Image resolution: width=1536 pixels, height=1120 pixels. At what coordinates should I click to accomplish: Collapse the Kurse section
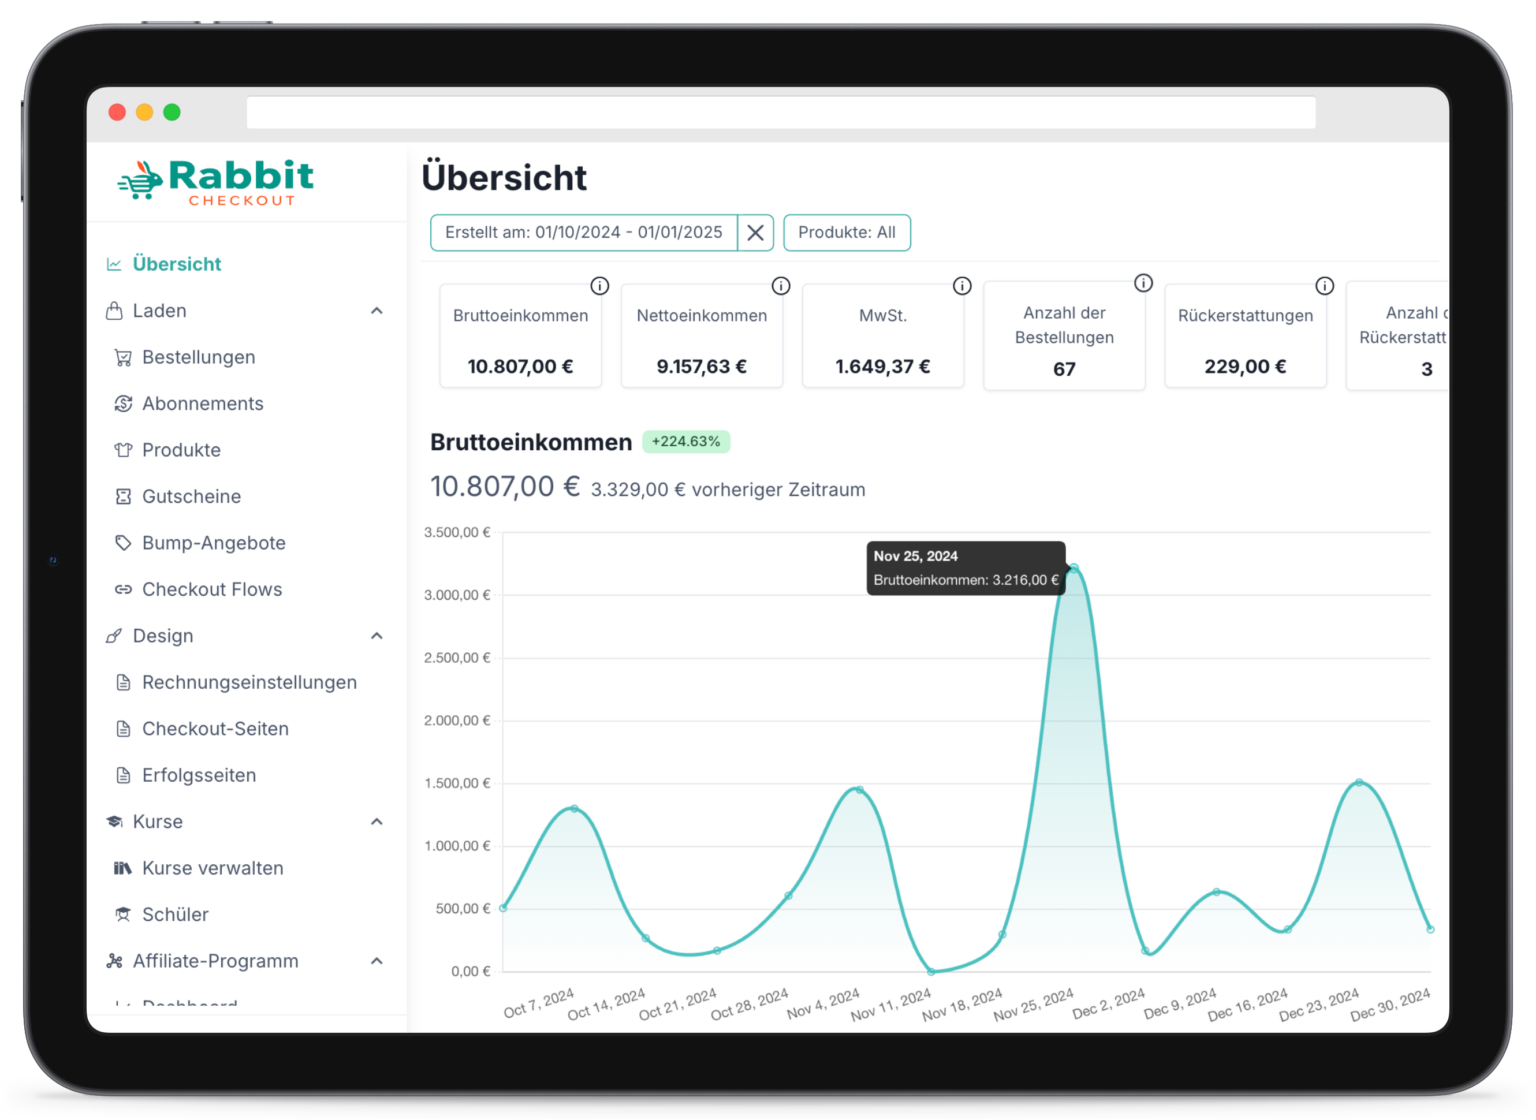click(x=377, y=822)
